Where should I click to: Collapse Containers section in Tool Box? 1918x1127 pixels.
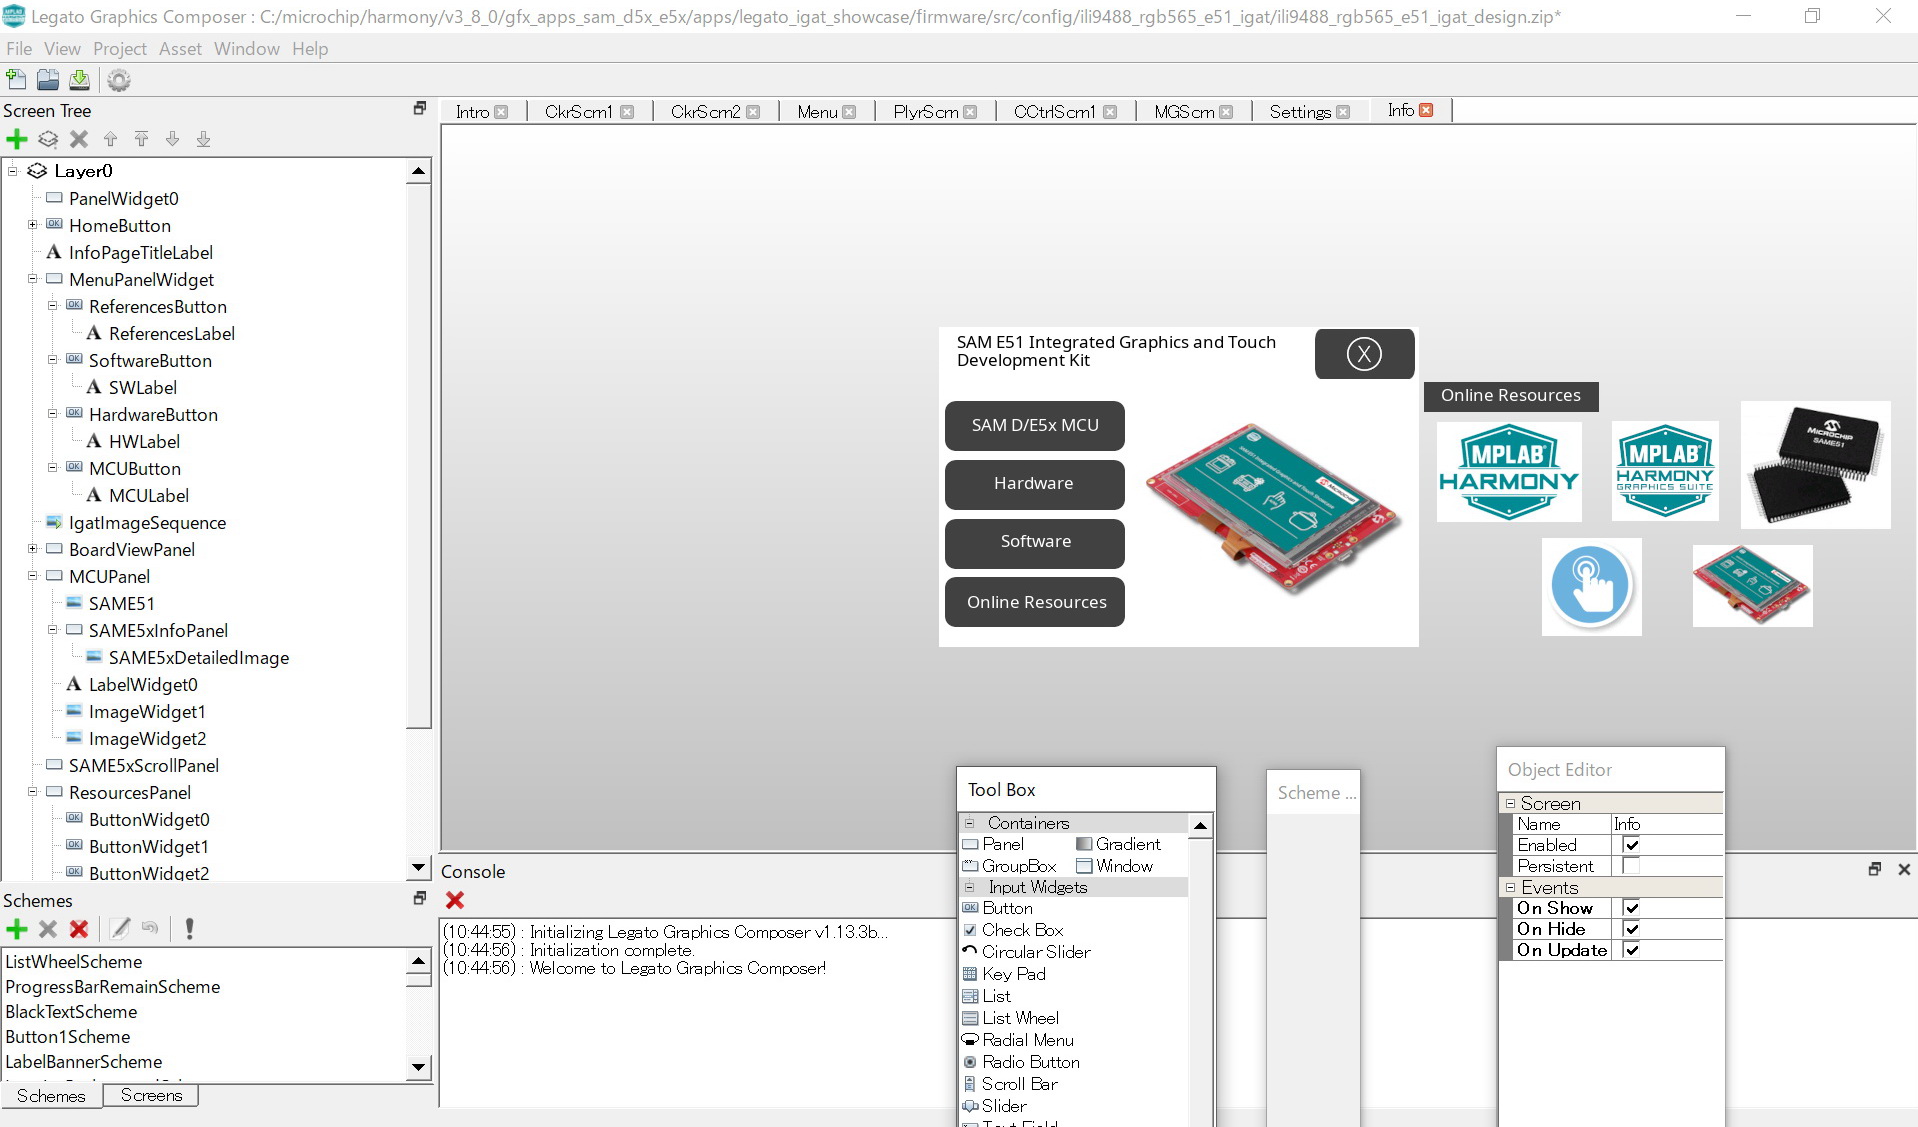coord(969,823)
